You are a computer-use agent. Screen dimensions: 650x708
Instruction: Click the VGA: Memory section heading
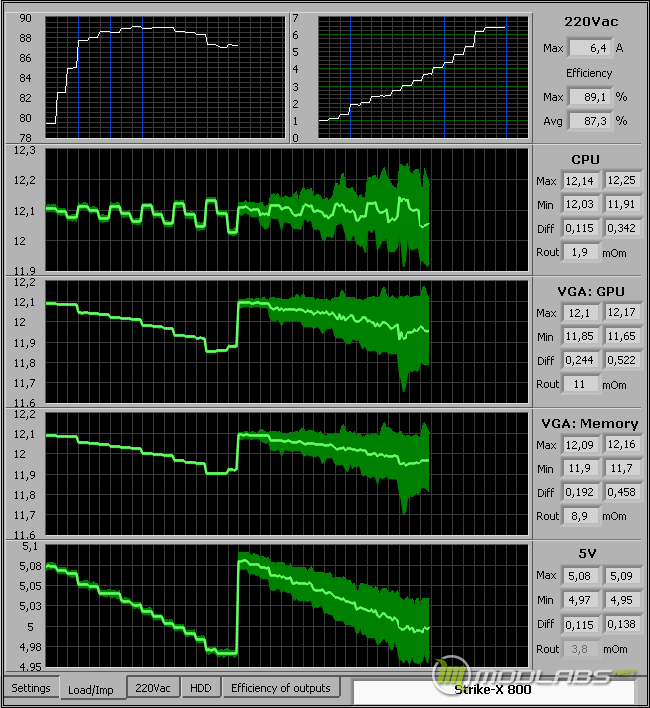[590, 424]
